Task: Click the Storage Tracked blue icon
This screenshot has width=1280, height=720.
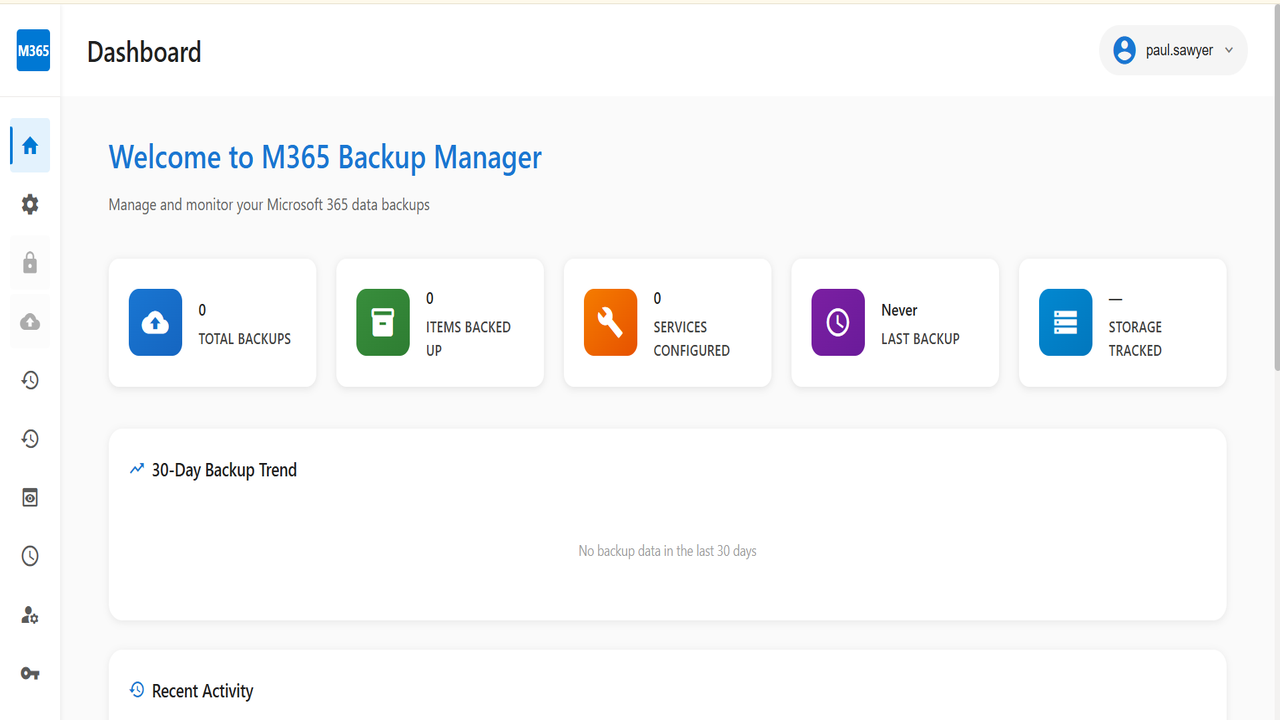Action: pos(1066,322)
